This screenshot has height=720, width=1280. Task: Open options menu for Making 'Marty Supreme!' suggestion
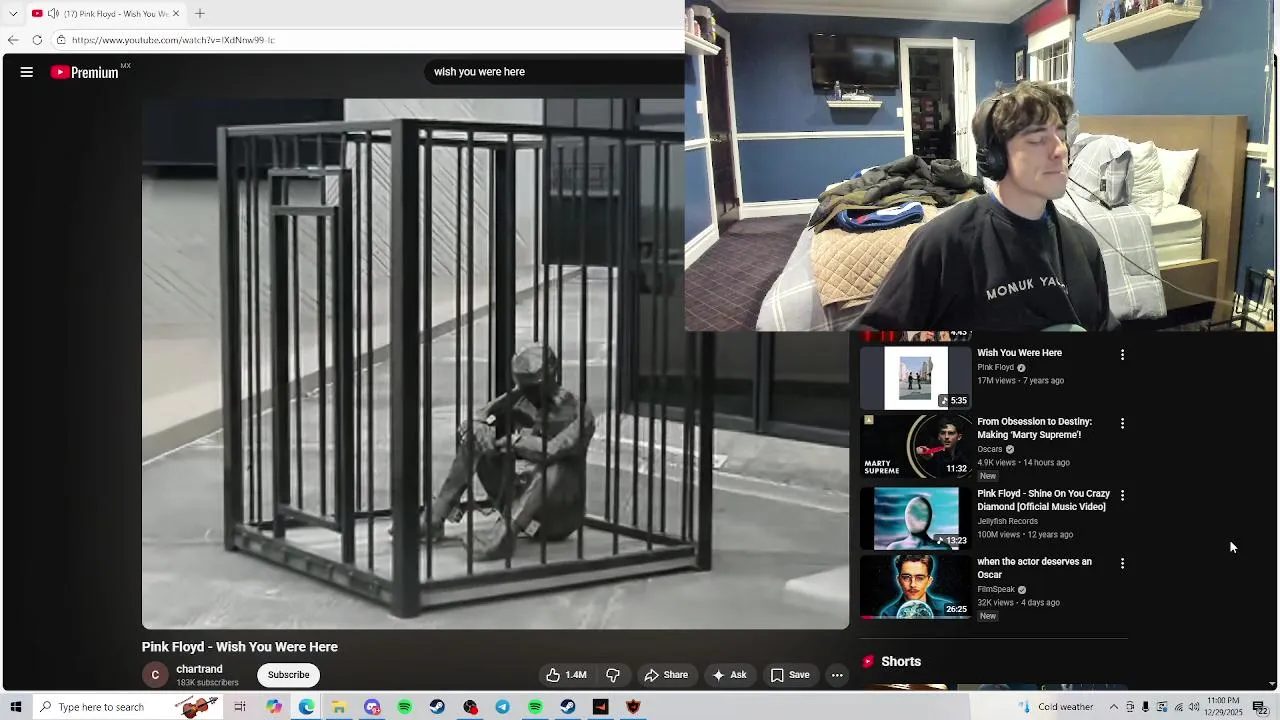coord(1122,424)
